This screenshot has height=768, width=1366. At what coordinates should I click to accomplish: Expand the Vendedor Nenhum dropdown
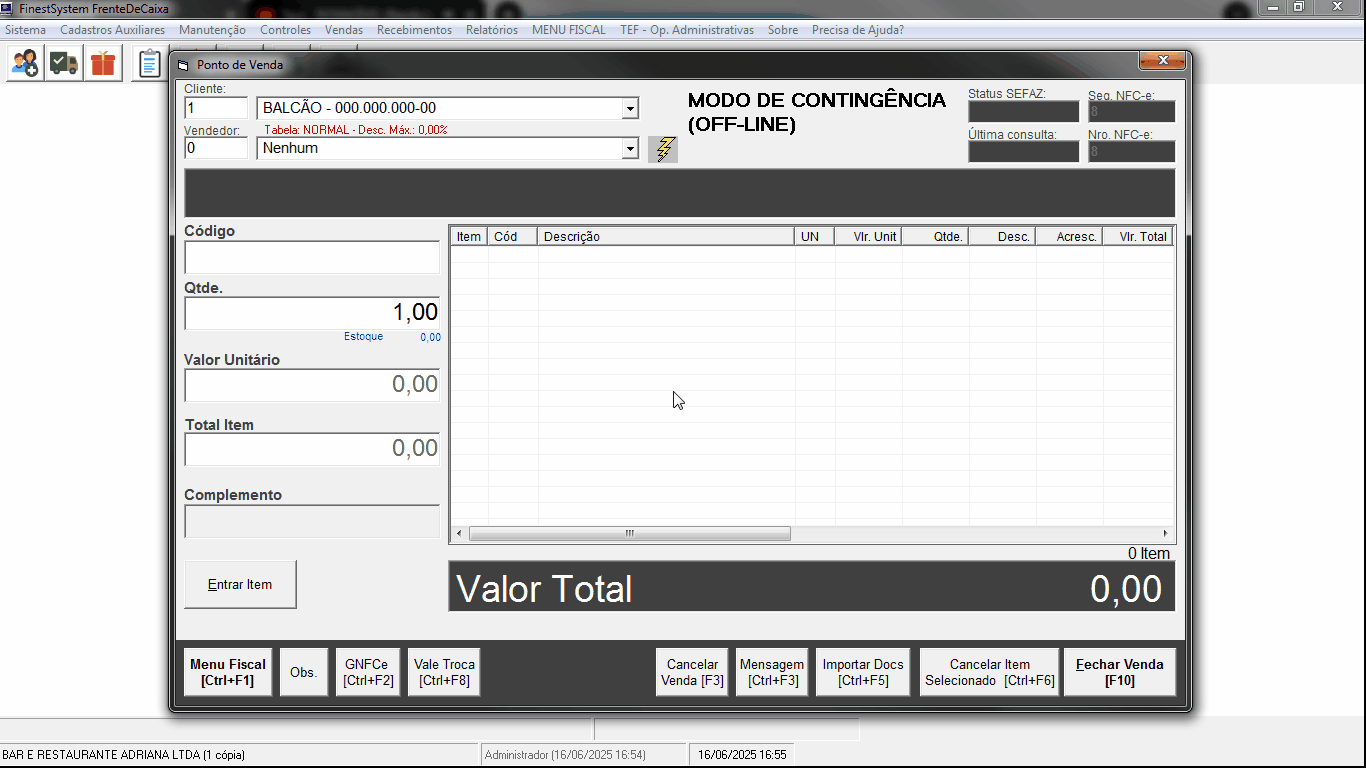(630, 149)
